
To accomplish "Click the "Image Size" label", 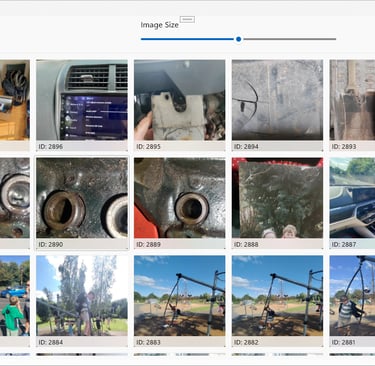I will click(159, 25).
